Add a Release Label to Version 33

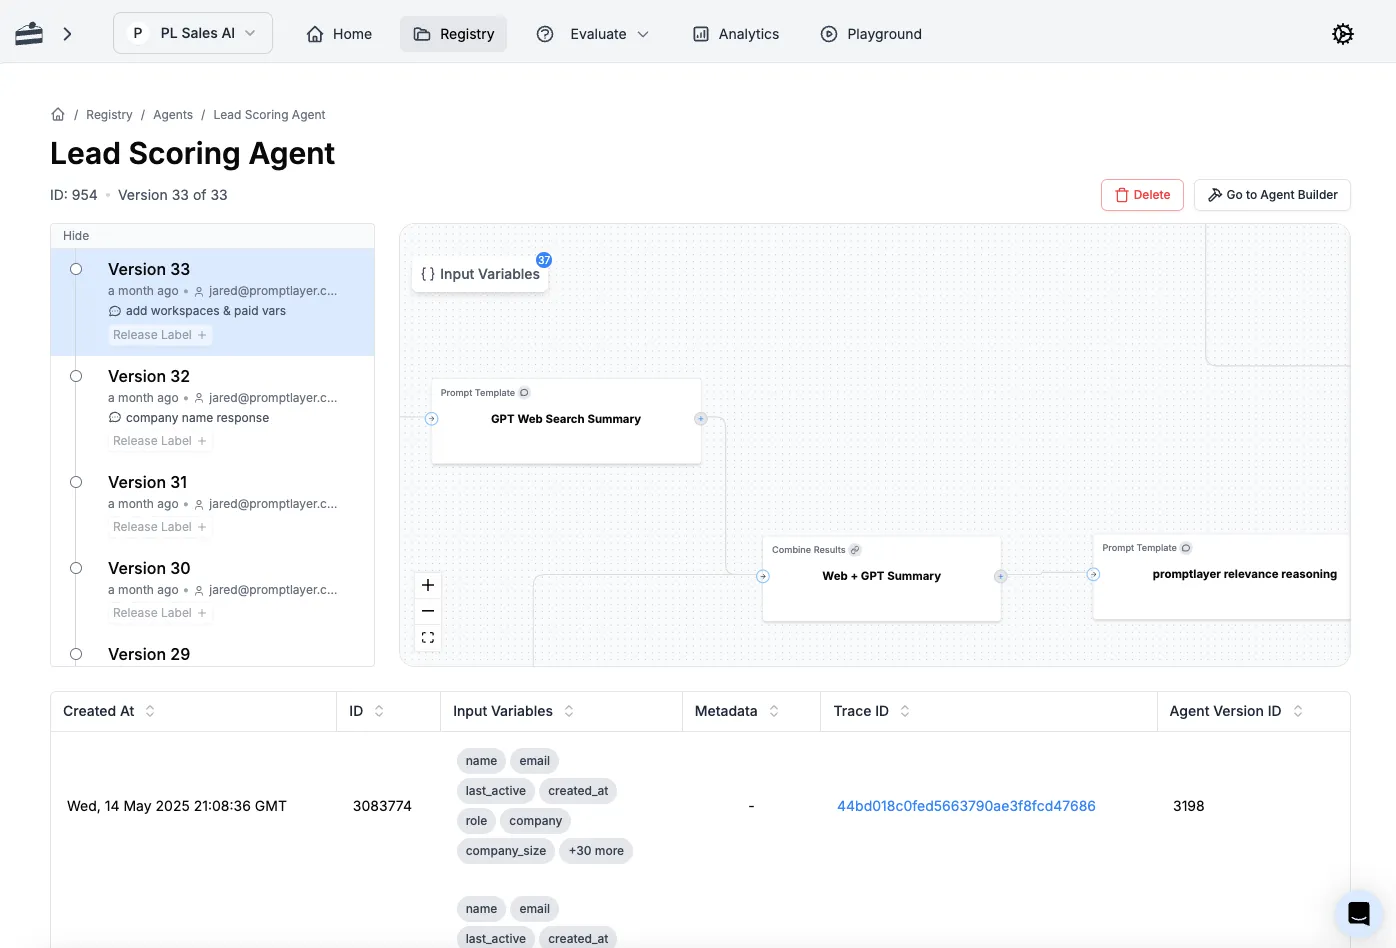160,335
